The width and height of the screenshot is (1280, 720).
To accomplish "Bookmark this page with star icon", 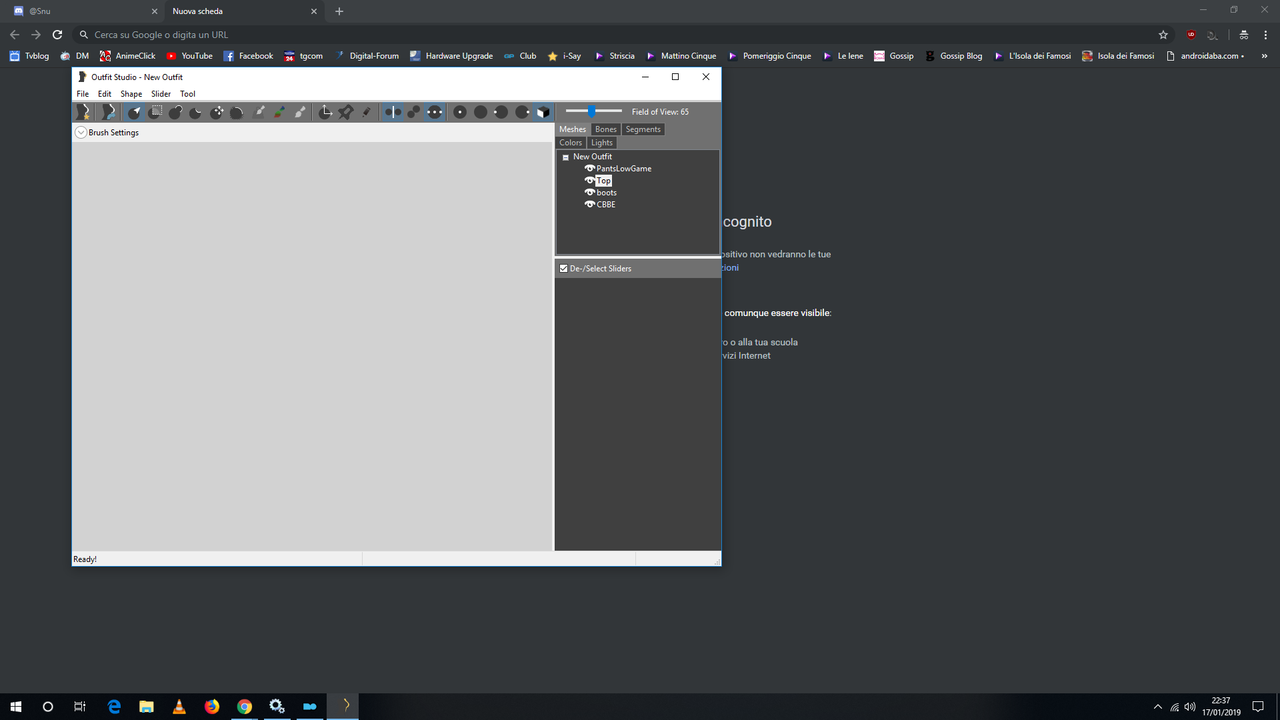I will (x=1163, y=34).
